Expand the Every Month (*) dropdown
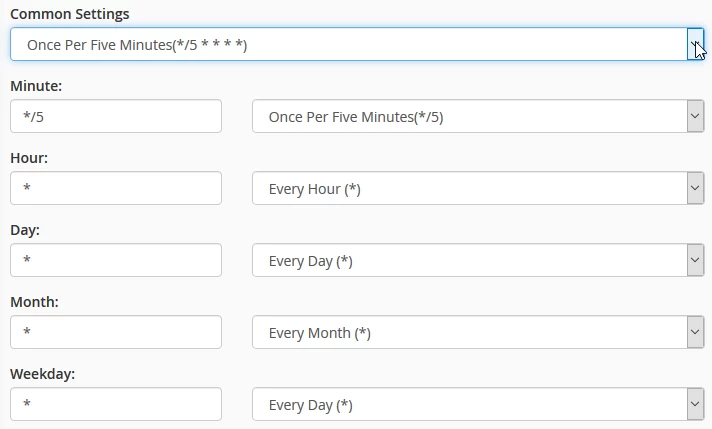Image resolution: width=712 pixels, height=429 pixels. pyautogui.click(x=470, y=332)
